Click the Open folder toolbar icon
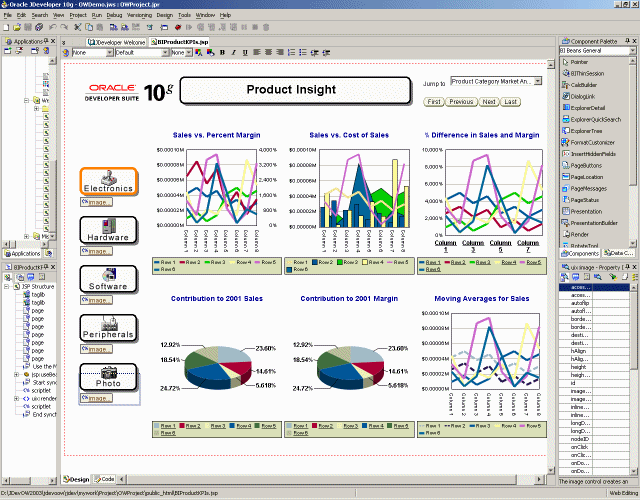 [x=17, y=27]
